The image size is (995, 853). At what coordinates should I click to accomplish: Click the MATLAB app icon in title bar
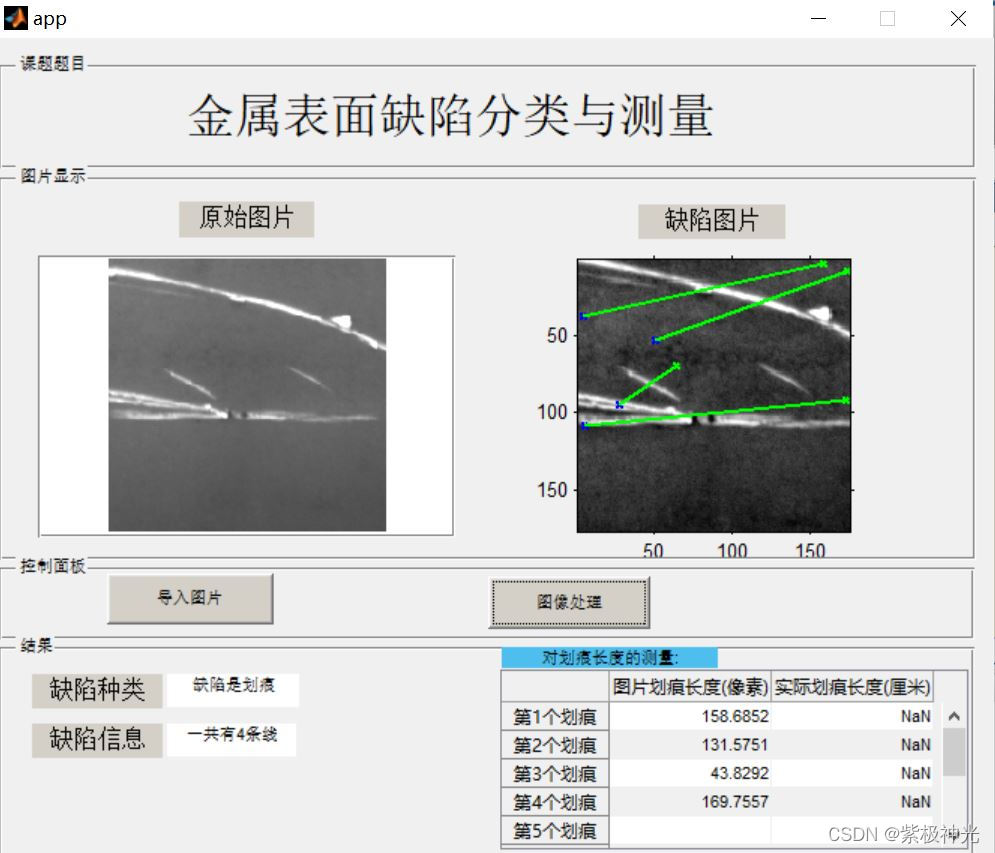coord(14,17)
